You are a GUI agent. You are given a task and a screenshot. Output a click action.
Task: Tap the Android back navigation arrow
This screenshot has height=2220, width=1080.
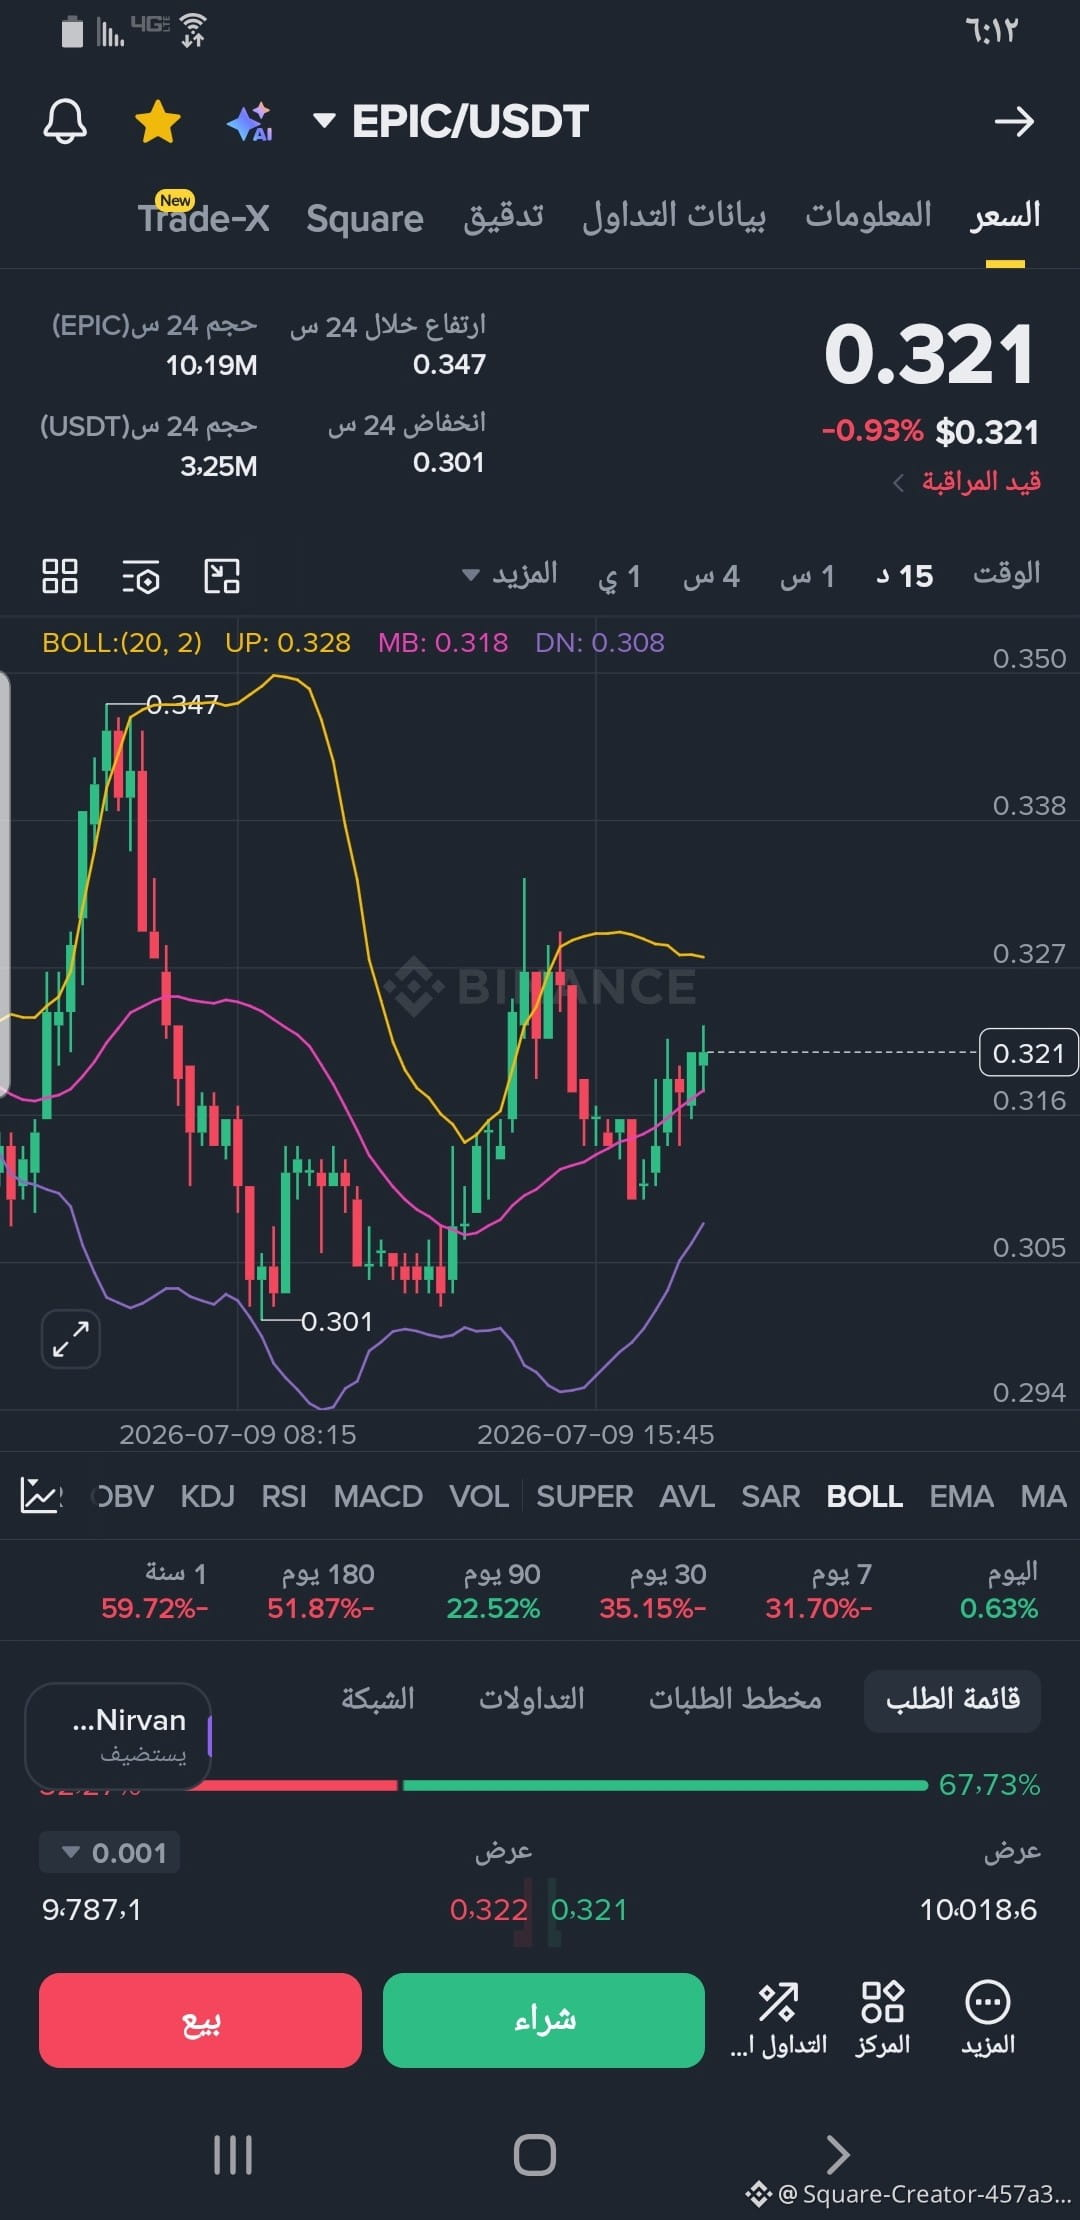pos(838,2155)
